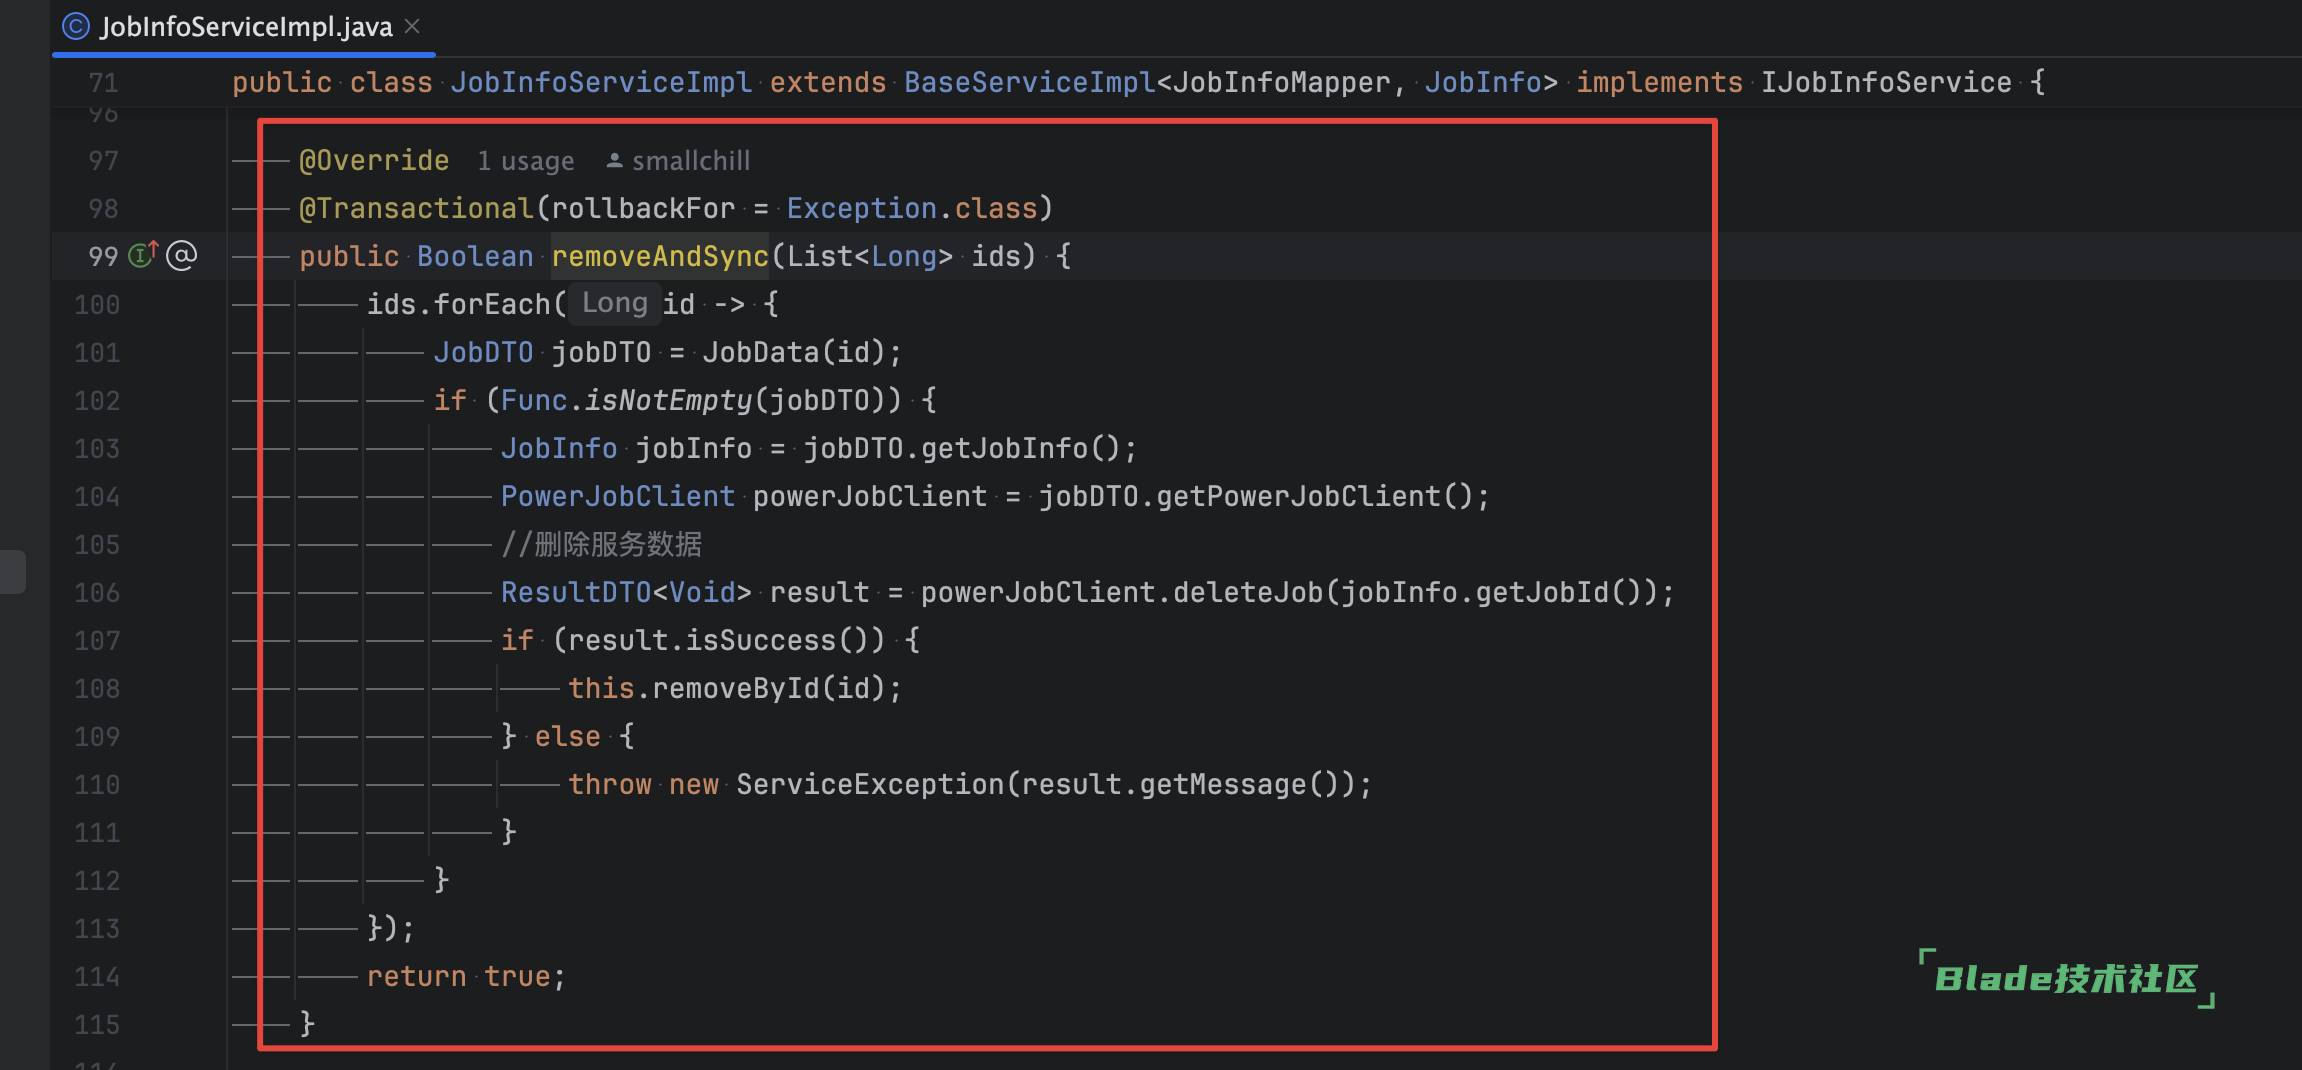Click the IJobInfoService interface name
The height and width of the screenshot is (1070, 2302).
[x=1886, y=82]
